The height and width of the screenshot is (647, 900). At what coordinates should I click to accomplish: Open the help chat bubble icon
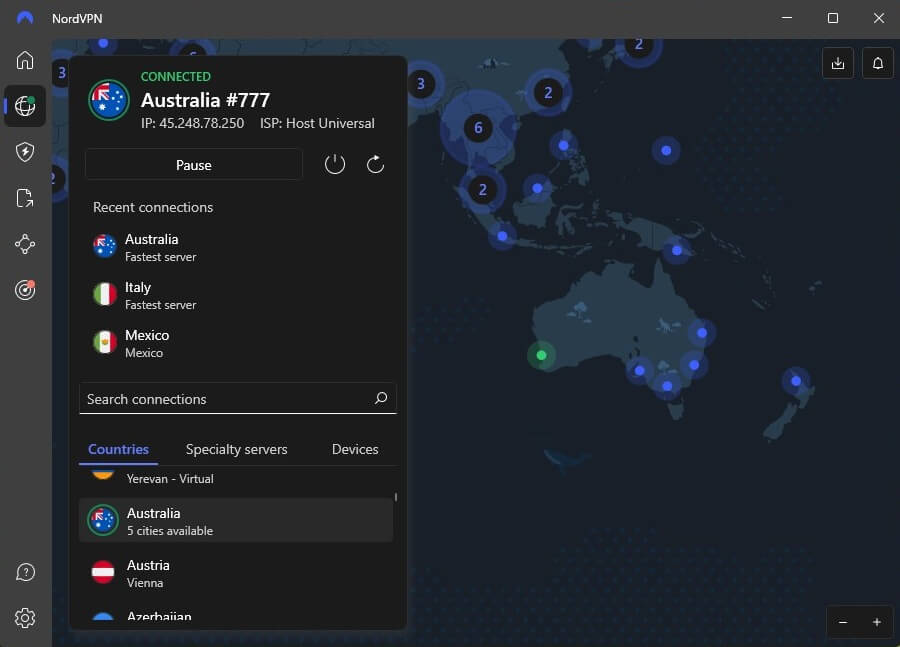click(x=25, y=572)
